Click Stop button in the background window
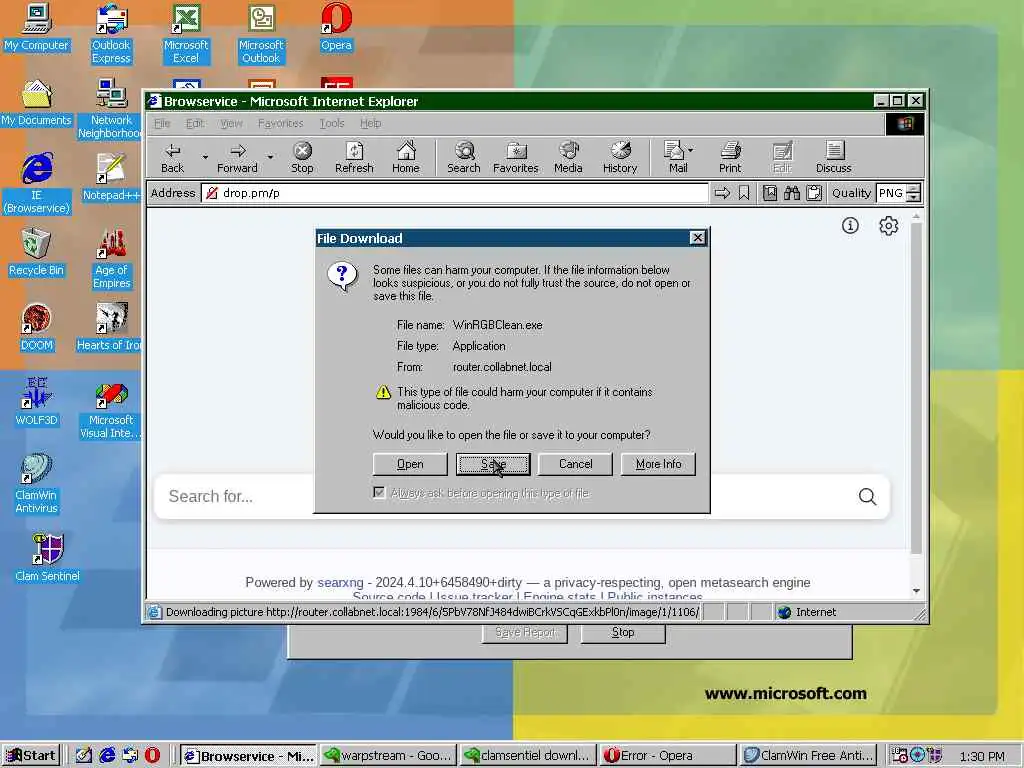Screen dimensions: 1024x768 pos(623,632)
